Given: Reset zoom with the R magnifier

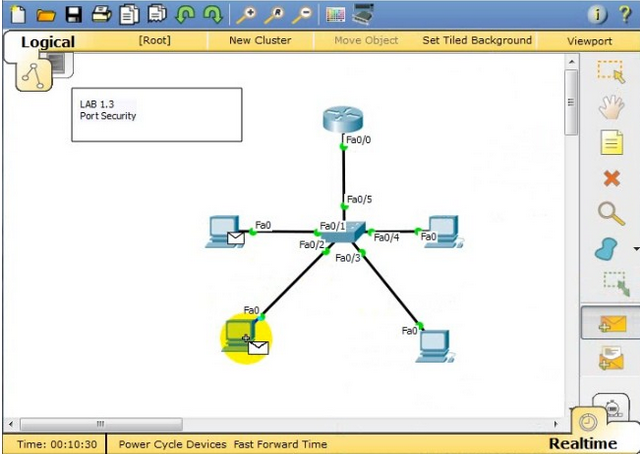Looking at the screenshot, I should click(x=274, y=15).
